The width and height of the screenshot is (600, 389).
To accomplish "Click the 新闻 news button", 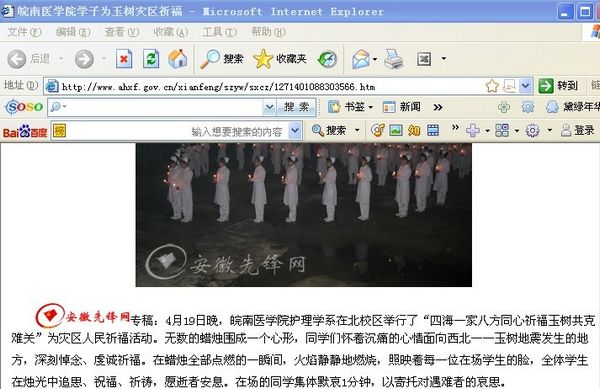I will coord(402,107).
